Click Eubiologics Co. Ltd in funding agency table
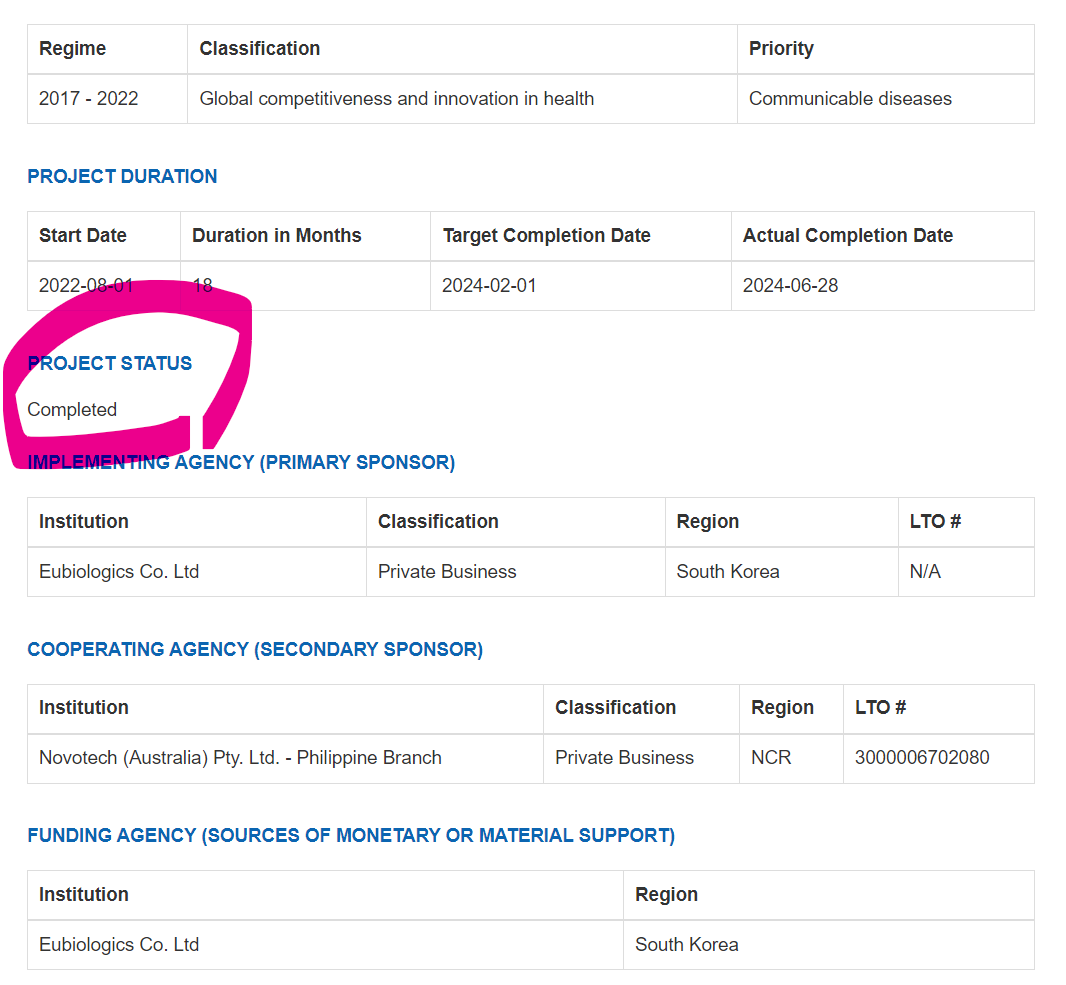This screenshot has height=985, width=1066. (119, 944)
